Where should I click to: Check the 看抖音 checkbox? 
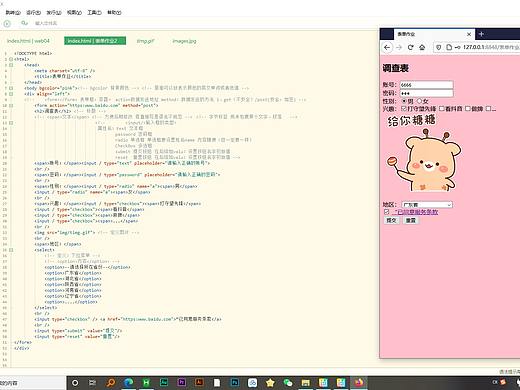(442, 109)
